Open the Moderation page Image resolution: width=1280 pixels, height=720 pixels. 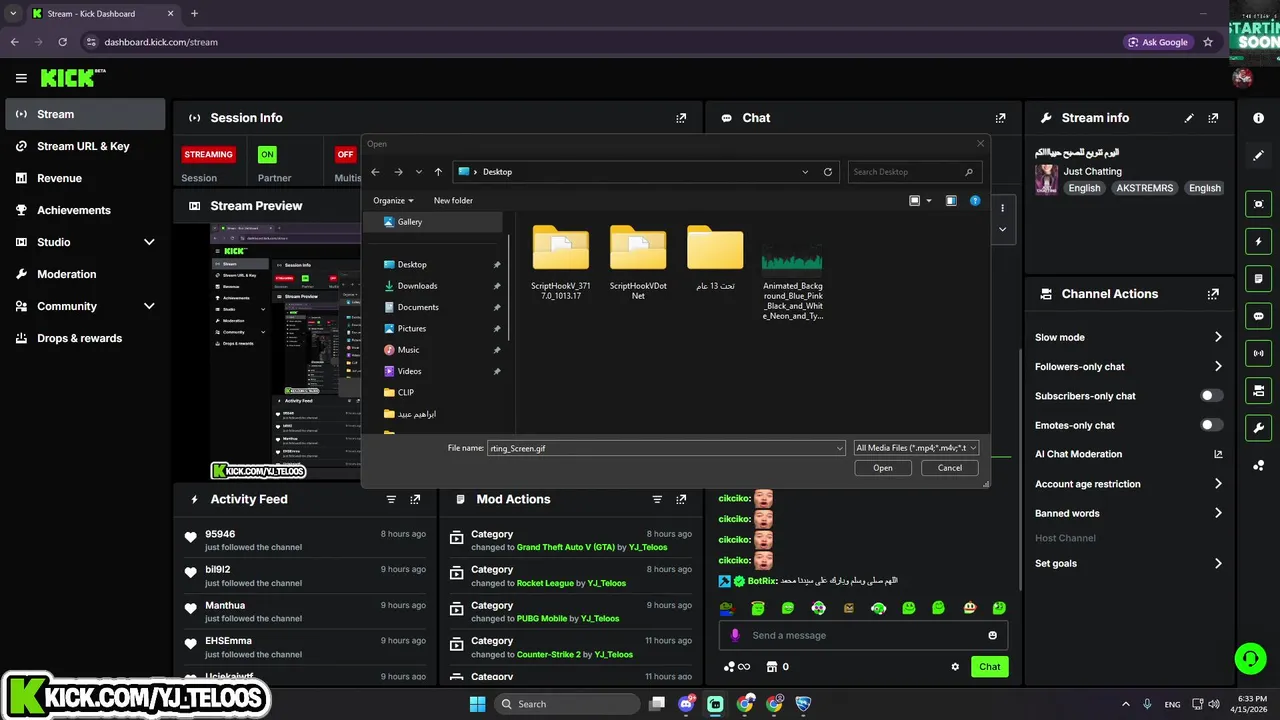[x=85, y=274]
